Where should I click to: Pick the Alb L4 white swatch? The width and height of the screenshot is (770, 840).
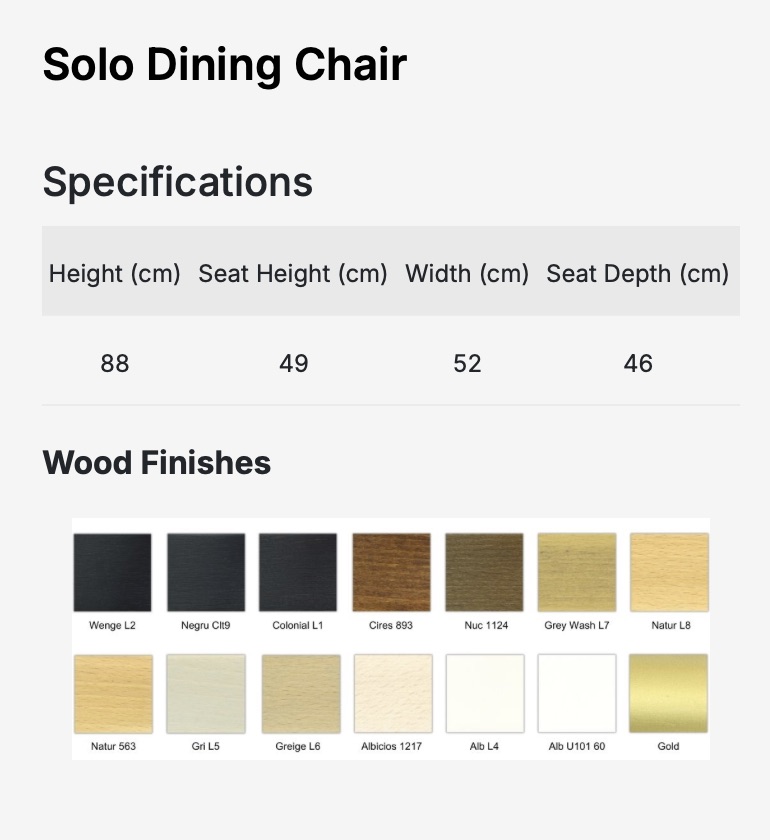484,694
